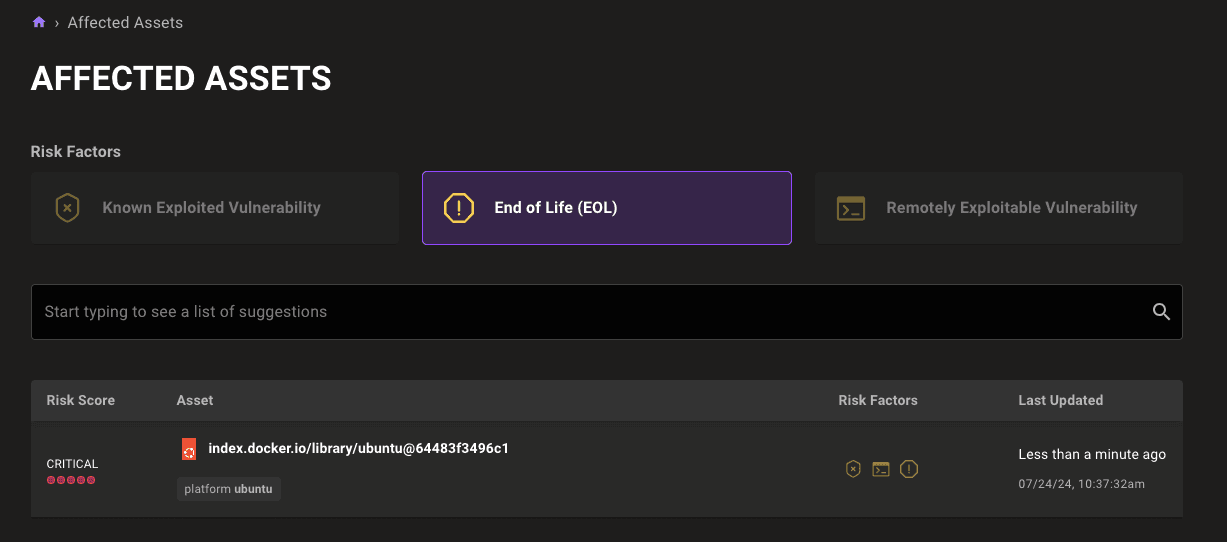Click the terminal icon on Remotely Exploitable card
Screen dimensions: 1227x542
tap(851, 208)
